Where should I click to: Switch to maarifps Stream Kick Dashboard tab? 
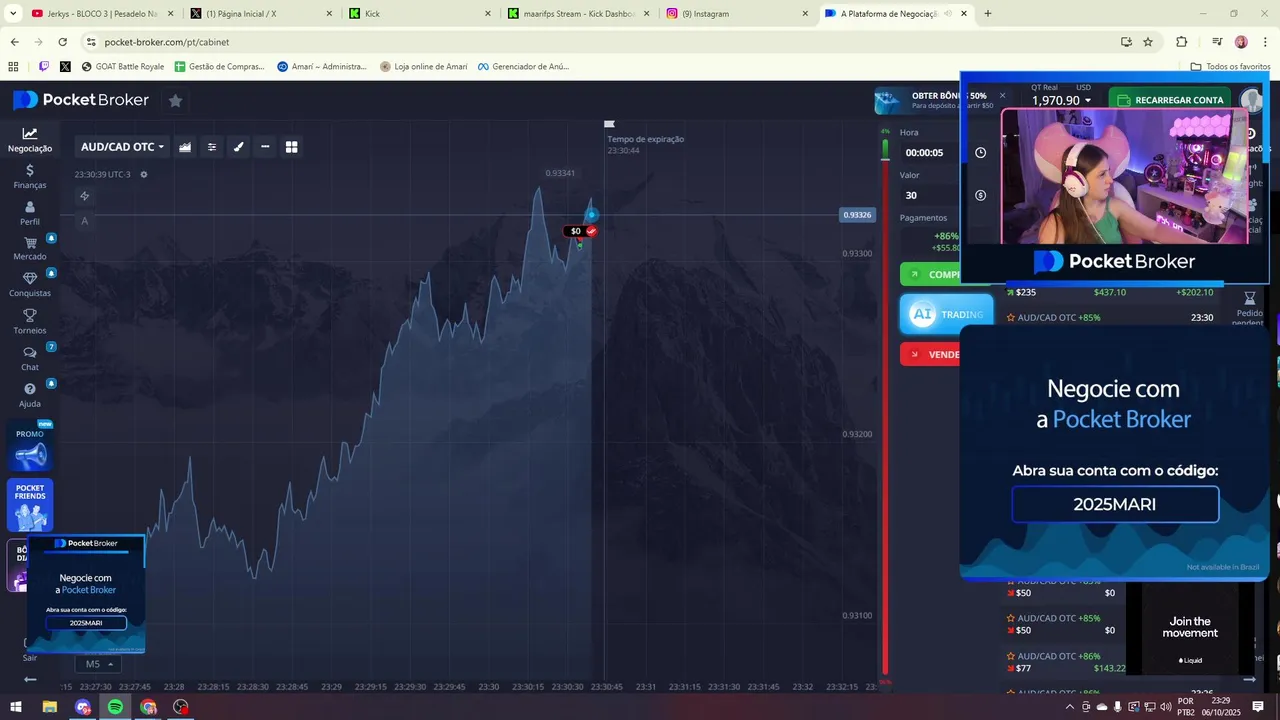click(x=577, y=14)
